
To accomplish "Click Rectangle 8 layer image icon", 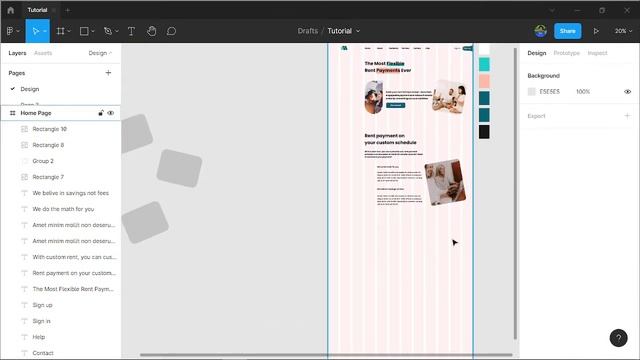I will (24, 145).
